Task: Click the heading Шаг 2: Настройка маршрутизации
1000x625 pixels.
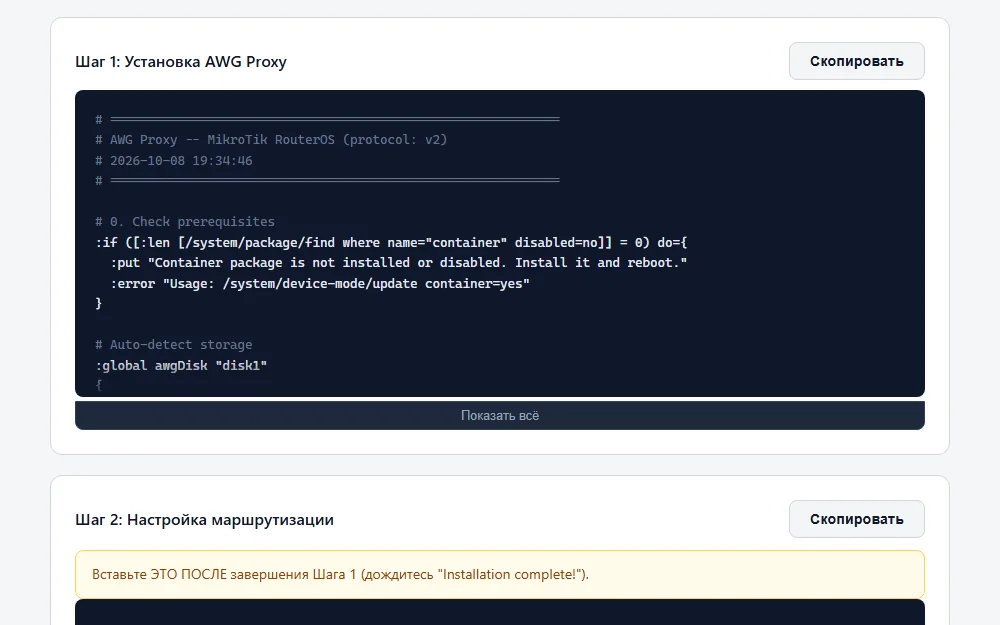Action: pos(205,520)
